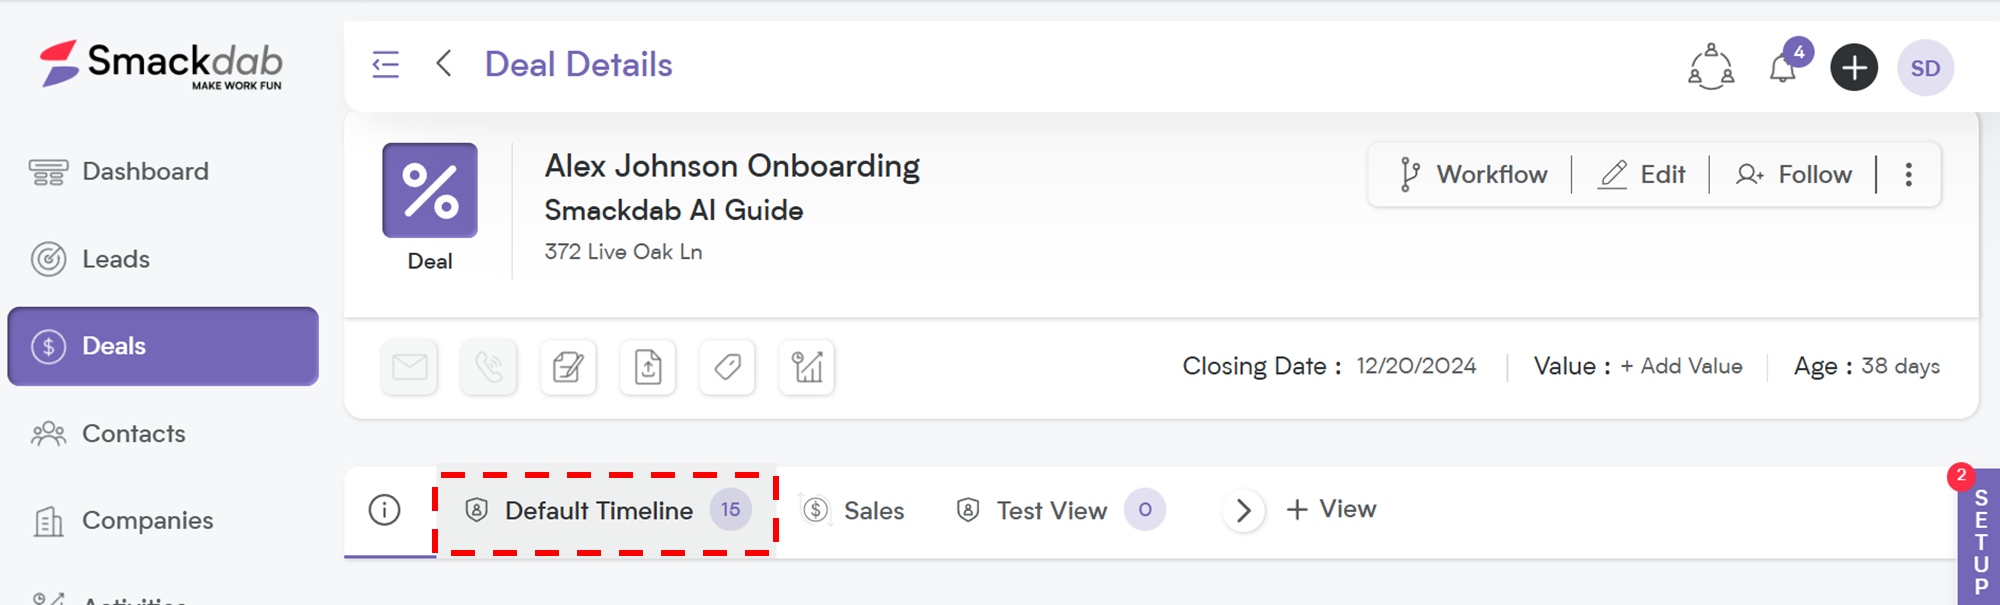The height and width of the screenshot is (605, 2000).
Task: Open the SD user avatar menu
Action: [x=1925, y=68]
